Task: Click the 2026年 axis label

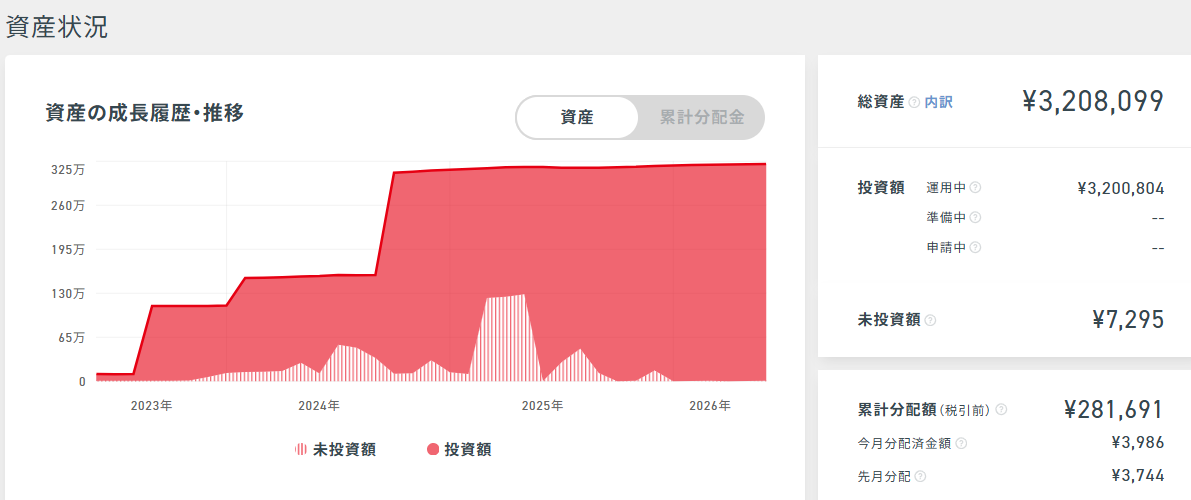Action: (x=709, y=406)
